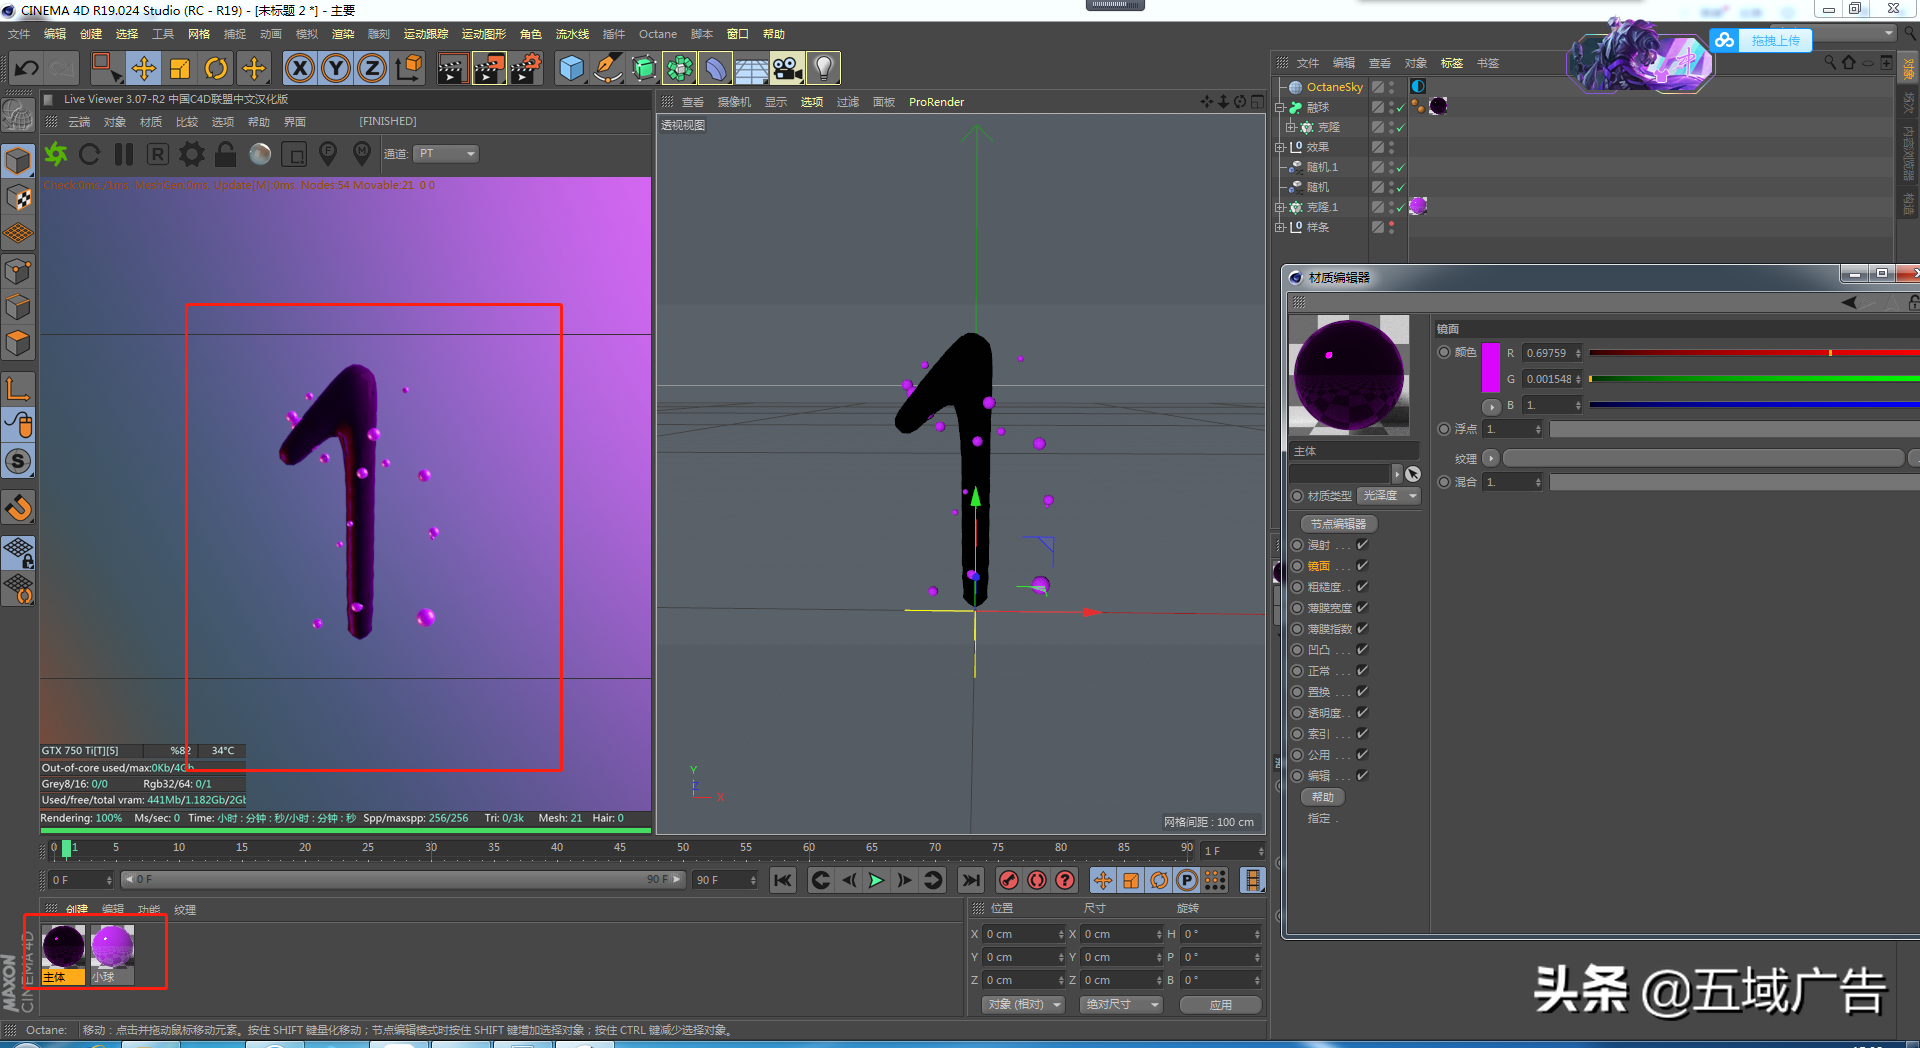Screen dimensions: 1920x1048
Task: Uncheck the 镜面 channel checkbox
Action: tap(1362, 566)
